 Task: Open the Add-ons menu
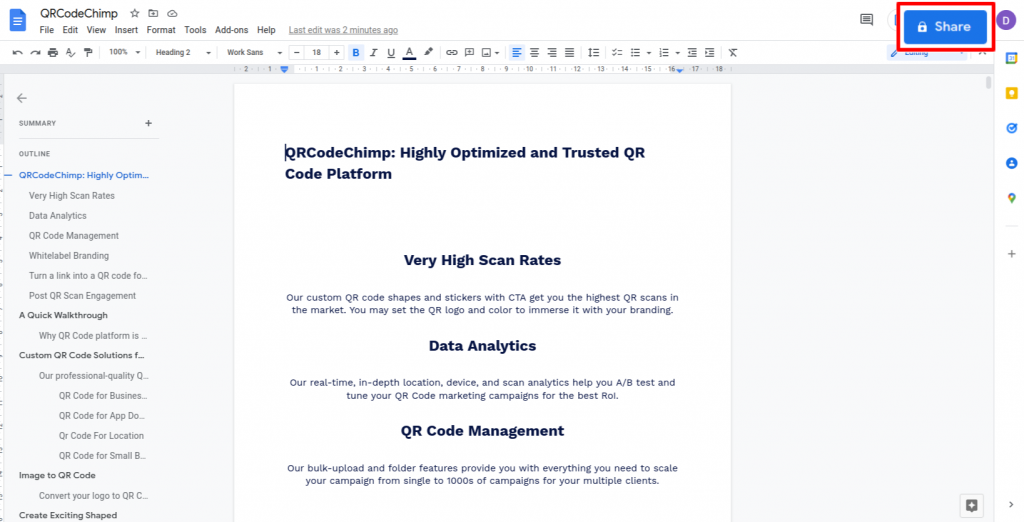click(x=231, y=30)
